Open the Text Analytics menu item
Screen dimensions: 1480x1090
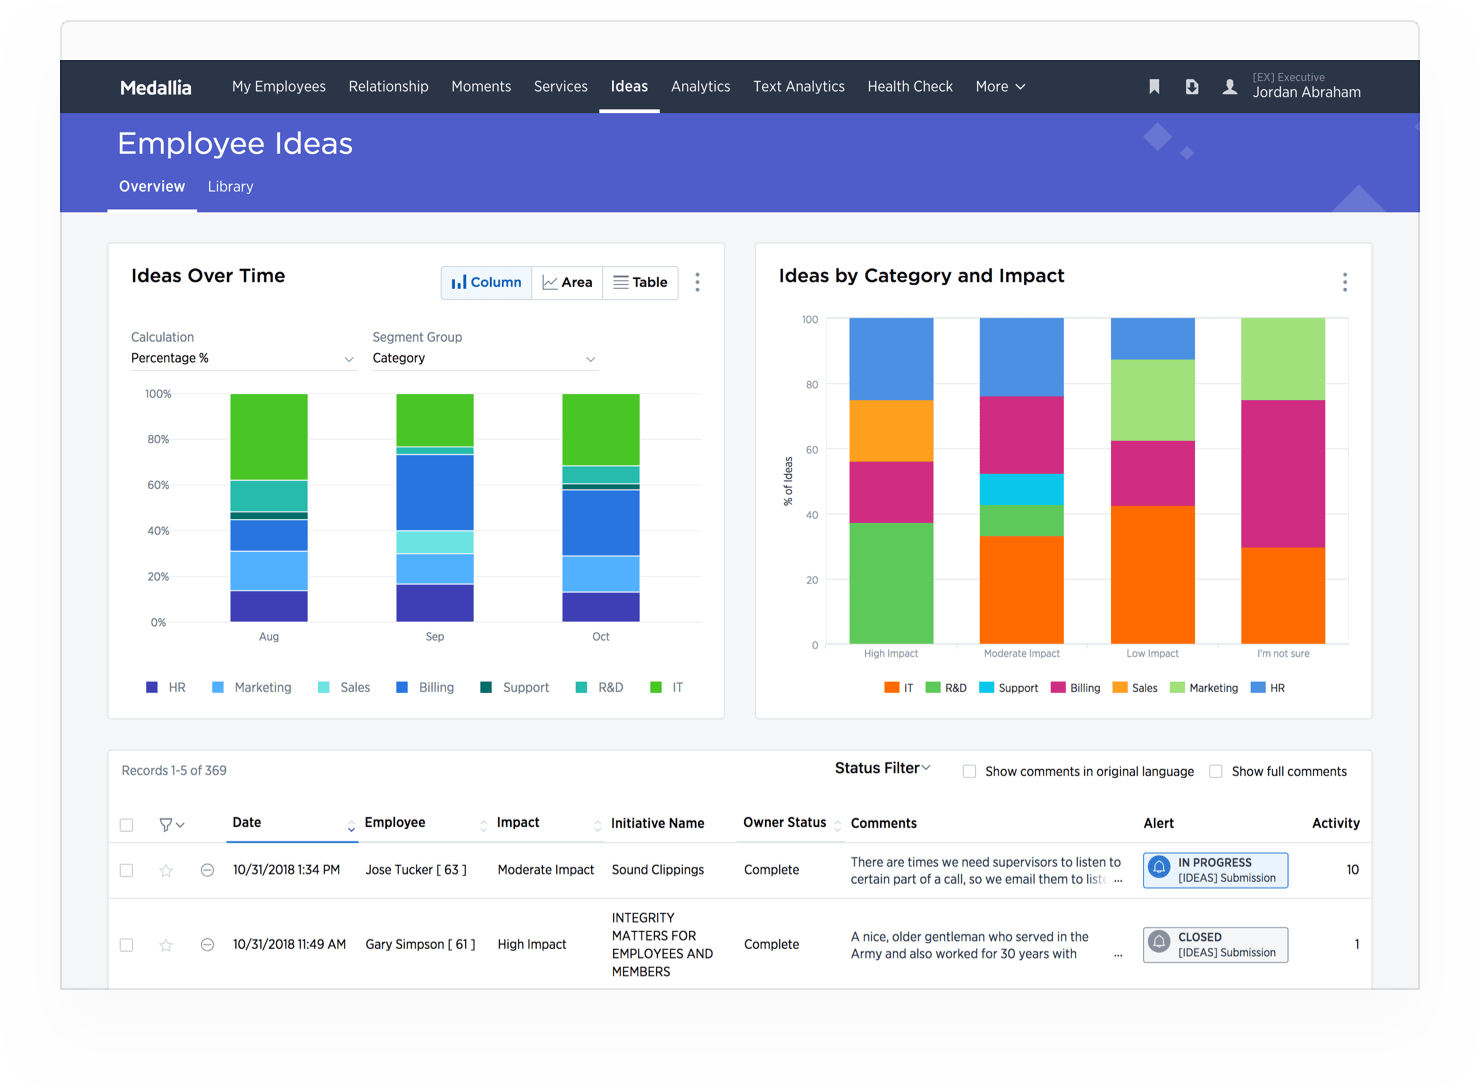pos(798,86)
